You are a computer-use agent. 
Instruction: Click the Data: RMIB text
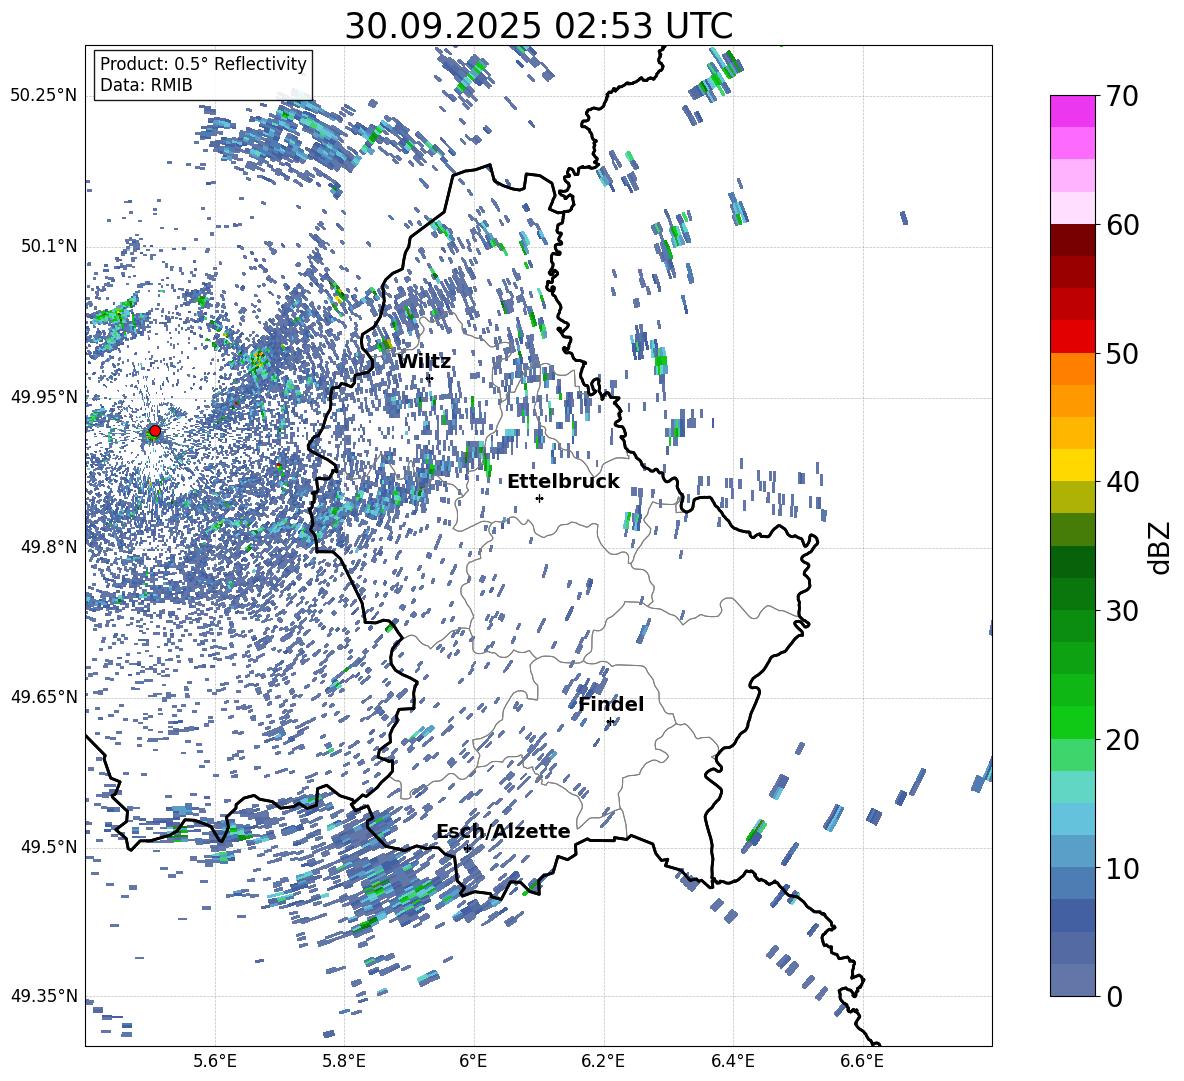coord(146,85)
